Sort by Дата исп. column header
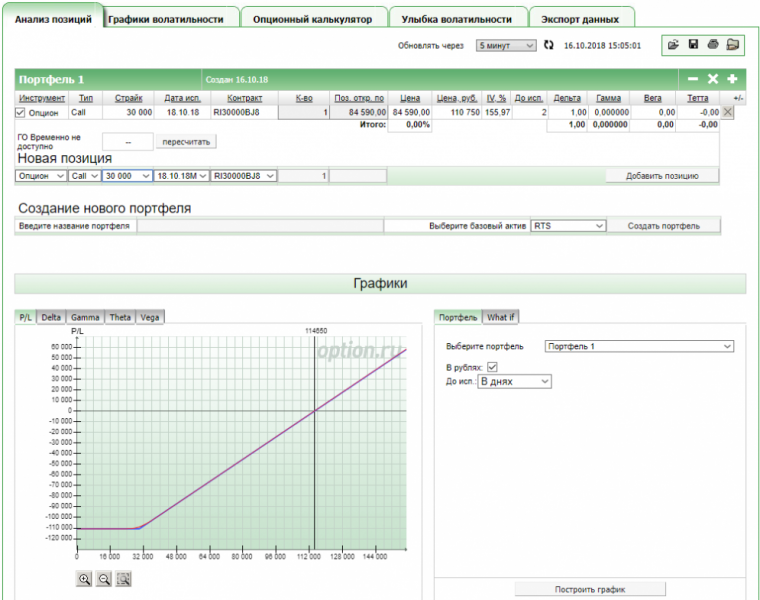This screenshot has width=760, height=600. (x=182, y=98)
